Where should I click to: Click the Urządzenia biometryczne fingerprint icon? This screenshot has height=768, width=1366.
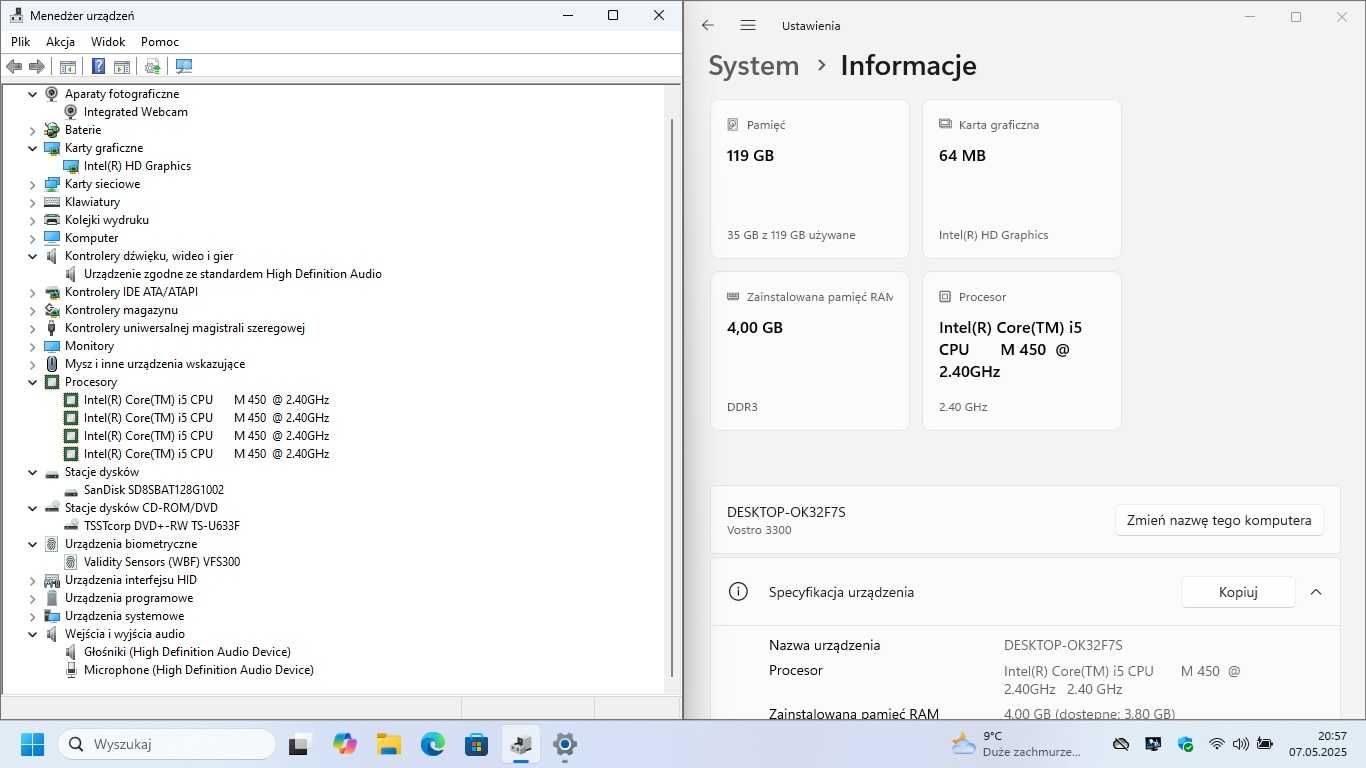[x=52, y=544]
